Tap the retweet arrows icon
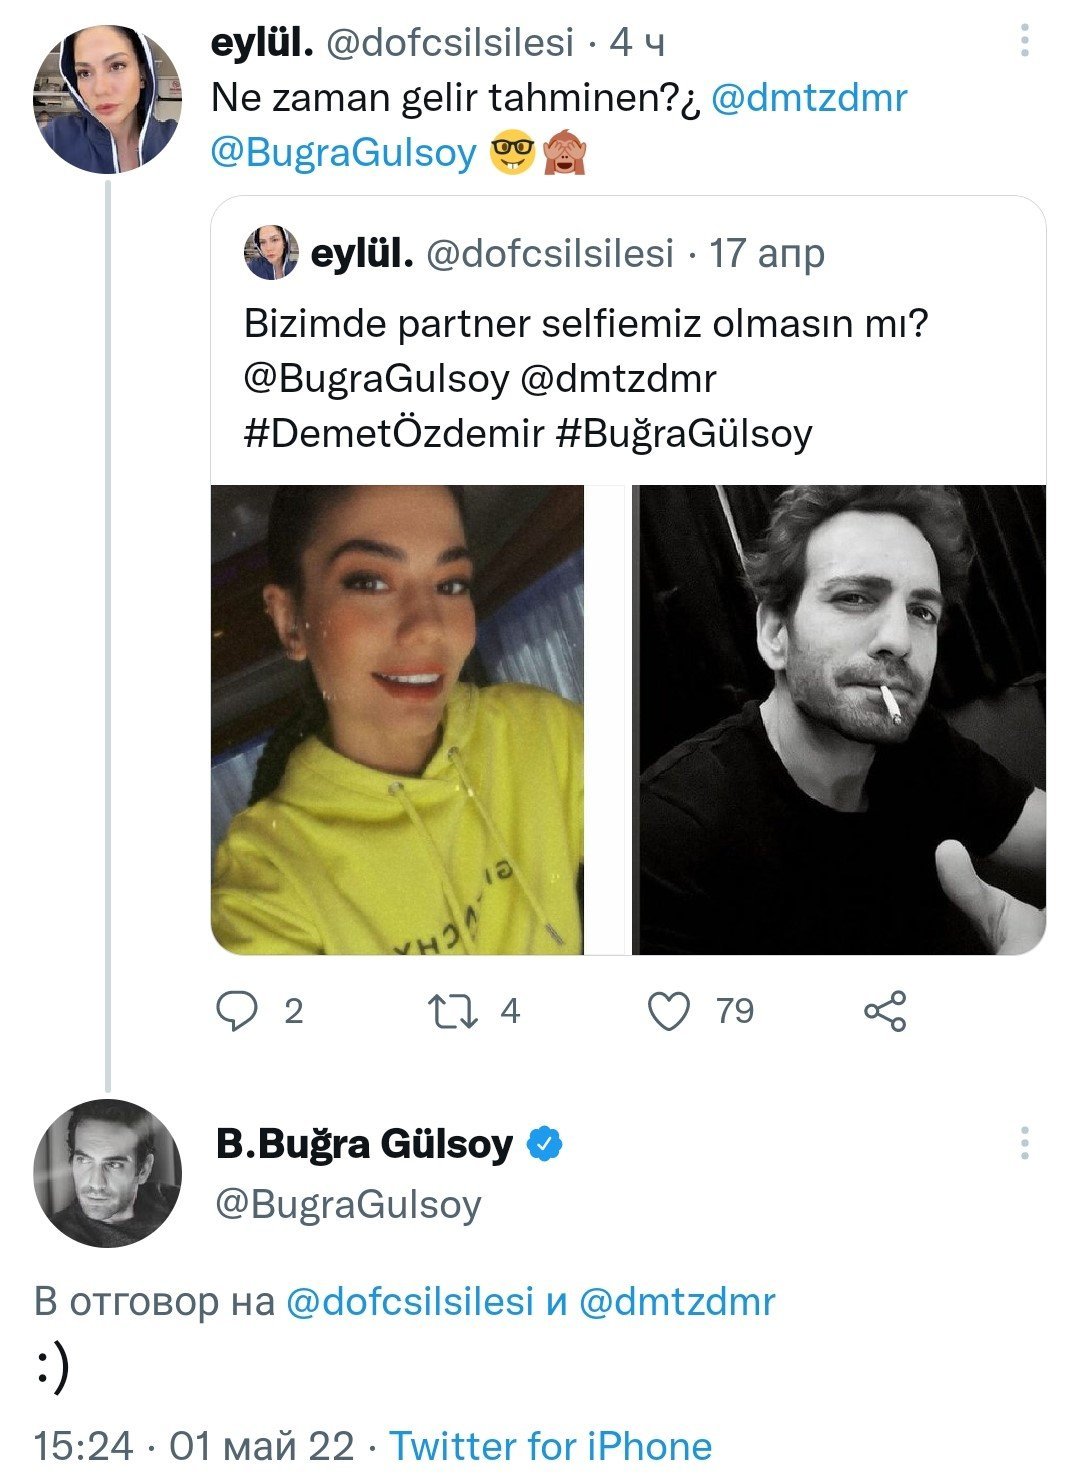 pos(452,1011)
